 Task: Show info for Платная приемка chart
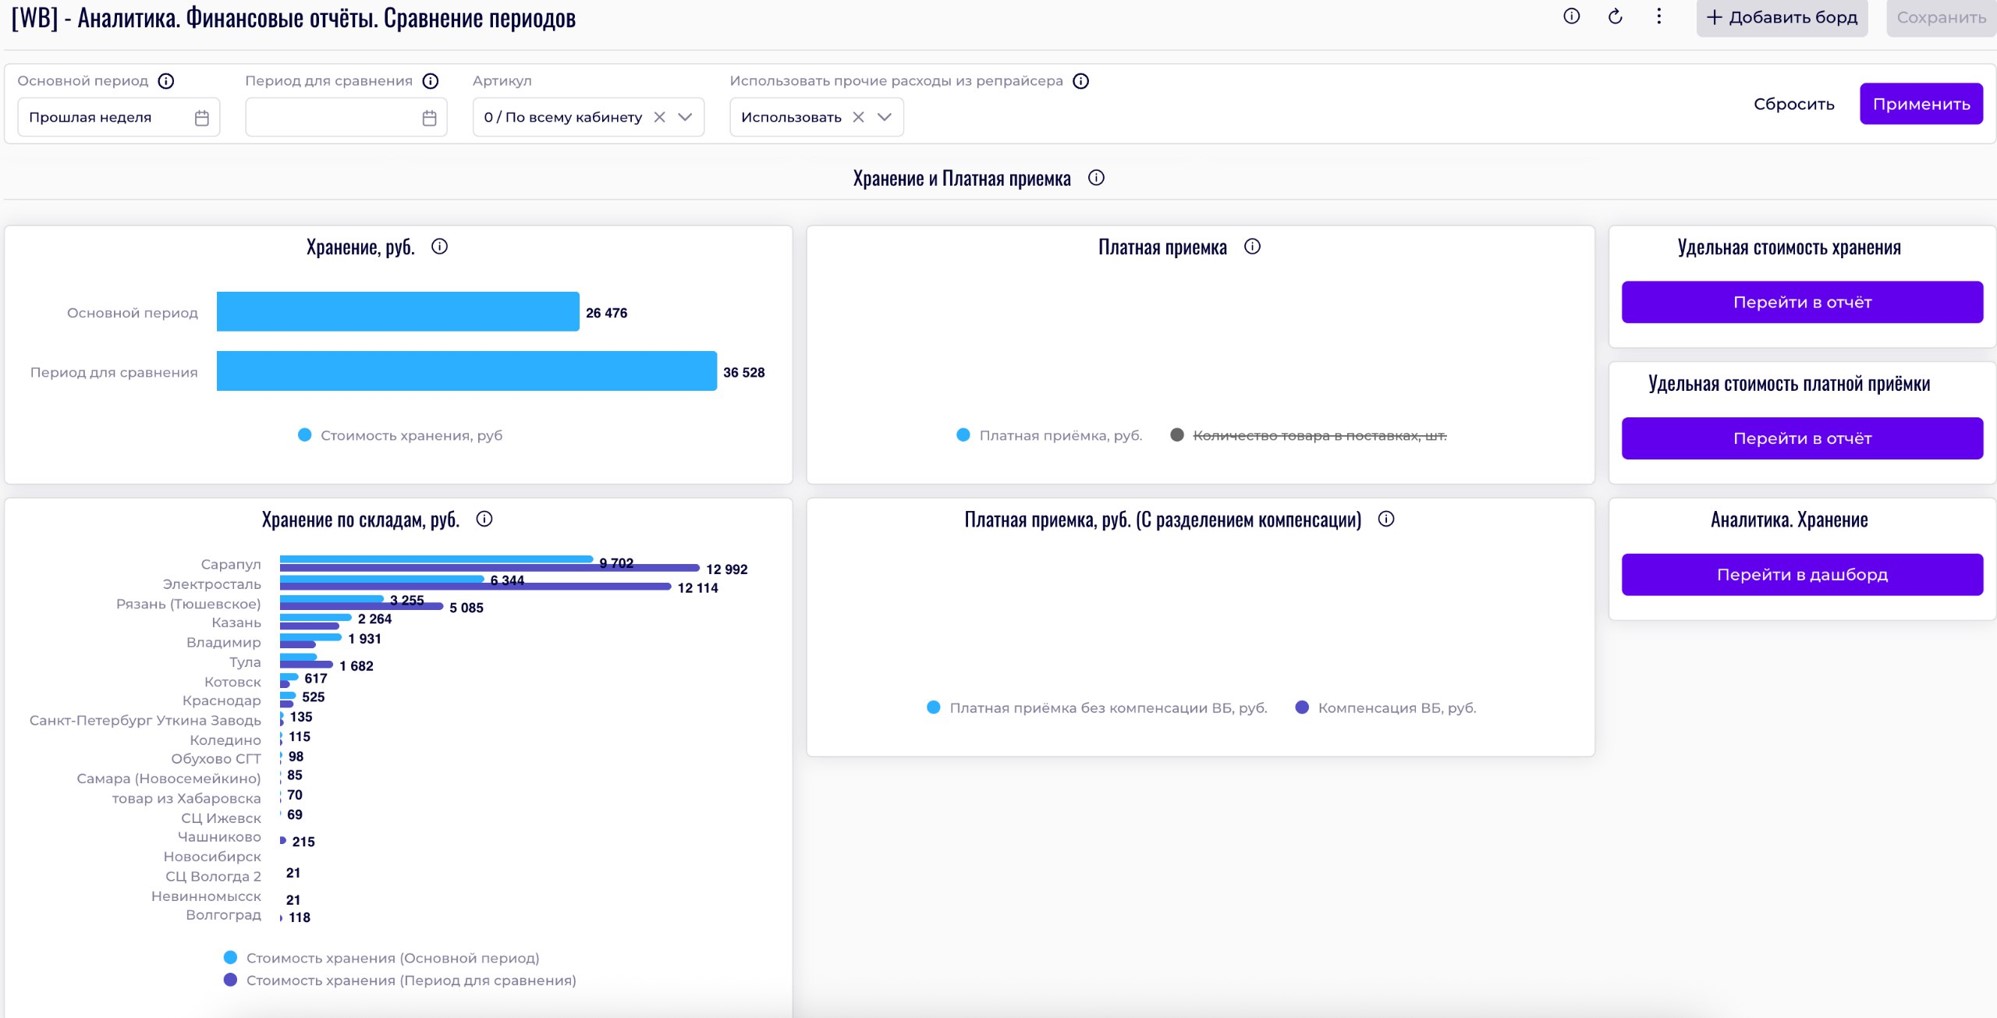(1252, 247)
